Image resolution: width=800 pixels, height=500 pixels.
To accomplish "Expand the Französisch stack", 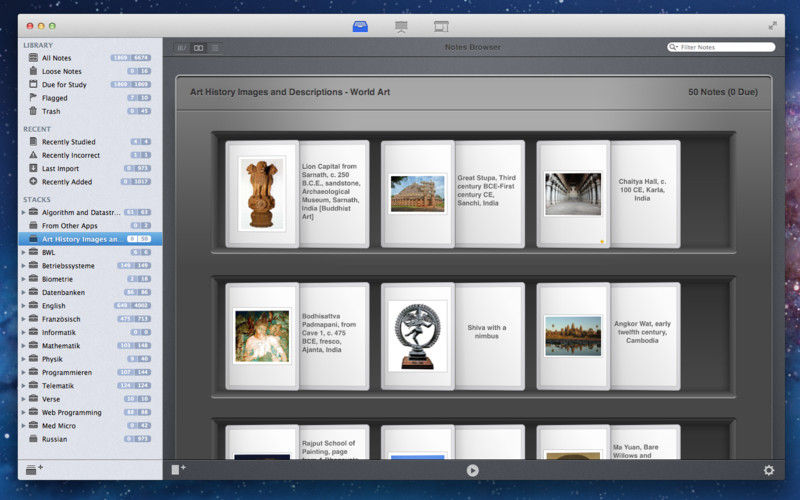I will click(23, 318).
